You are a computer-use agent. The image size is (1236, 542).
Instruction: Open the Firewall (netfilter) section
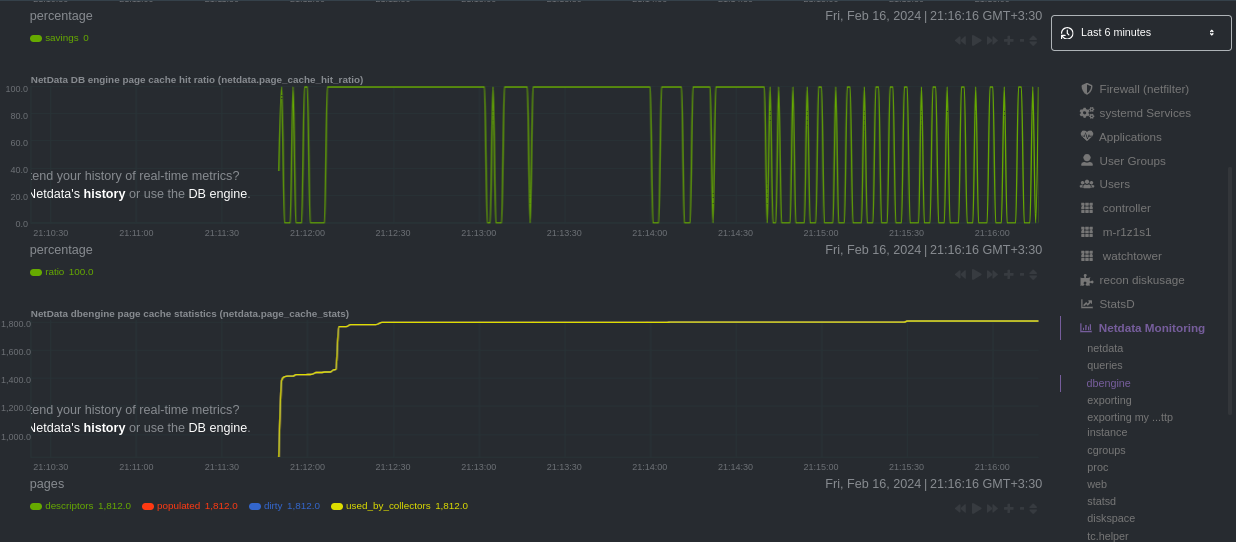[1144, 89]
